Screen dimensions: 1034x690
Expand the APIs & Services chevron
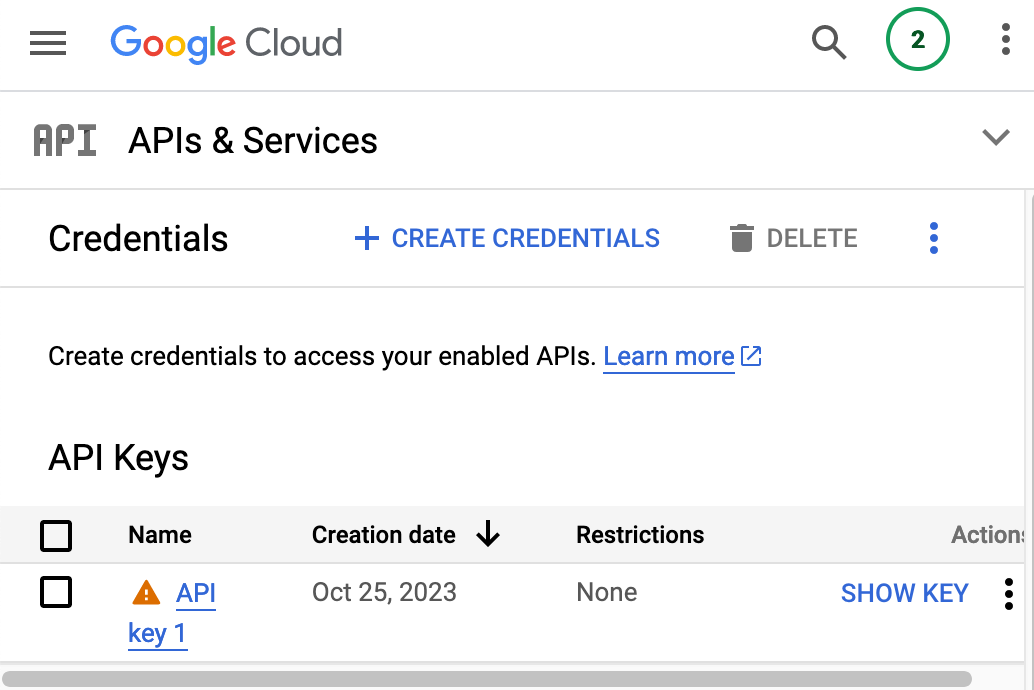pyautogui.click(x=996, y=137)
